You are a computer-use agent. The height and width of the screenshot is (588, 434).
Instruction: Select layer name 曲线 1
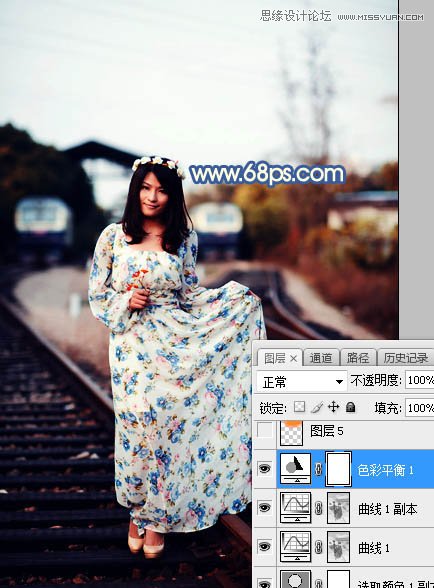point(374,548)
